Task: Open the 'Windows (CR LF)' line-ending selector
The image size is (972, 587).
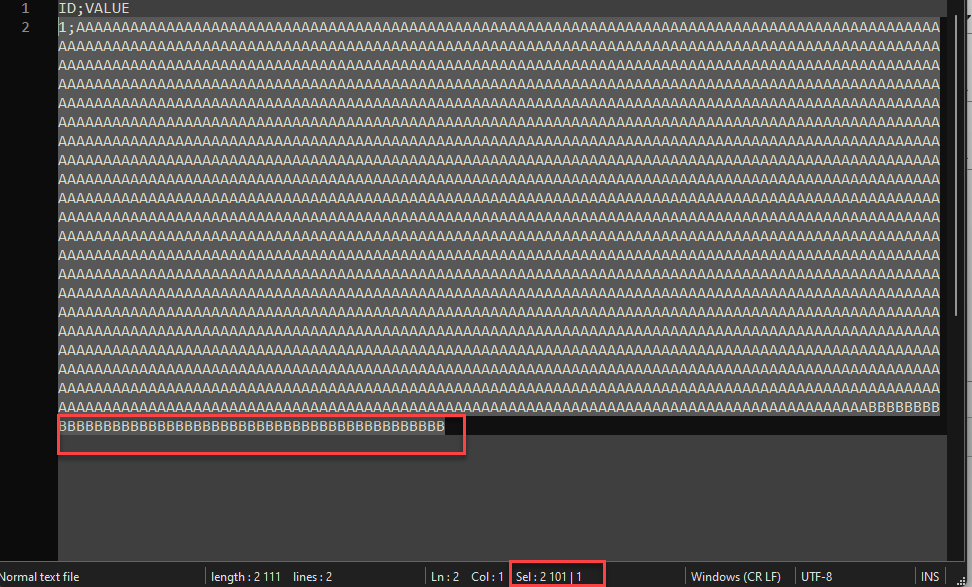Action: [736, 576]
